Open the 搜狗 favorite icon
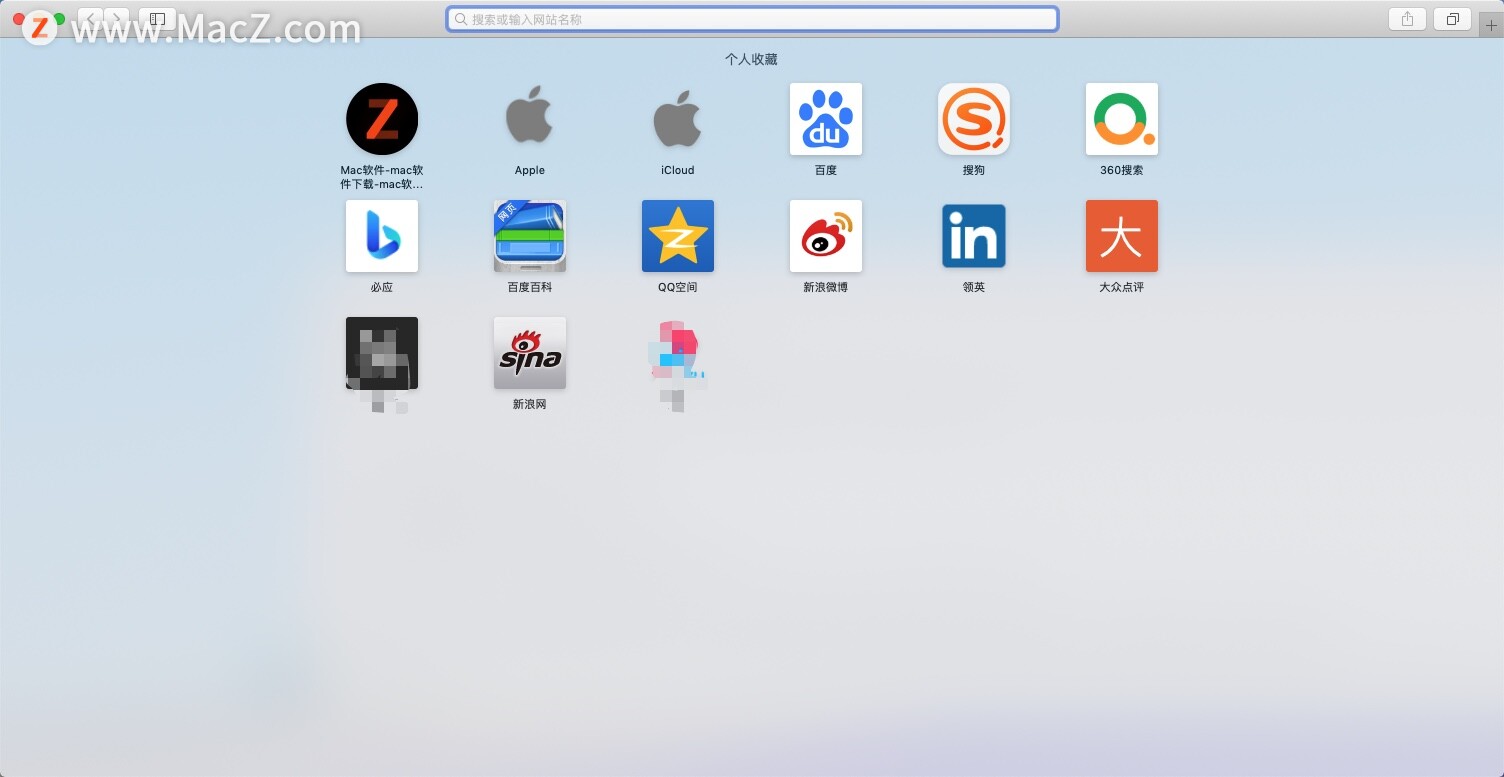The width and height of the screenshot is (1504, 777). [x=974, y=119]
